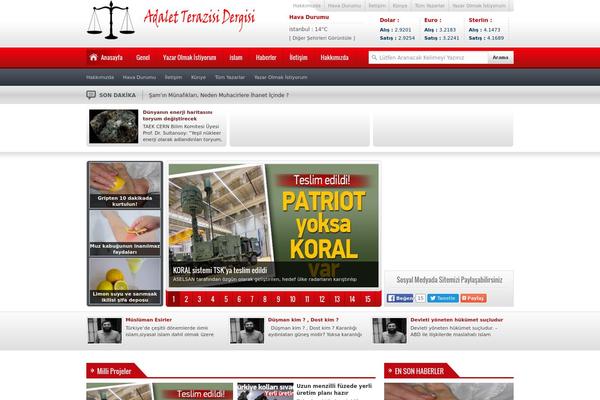Open Düşman kim ? , Dost kim ? article
This screenshot has width=600, height=400.
pyautogui.click(x=303, y=320)
